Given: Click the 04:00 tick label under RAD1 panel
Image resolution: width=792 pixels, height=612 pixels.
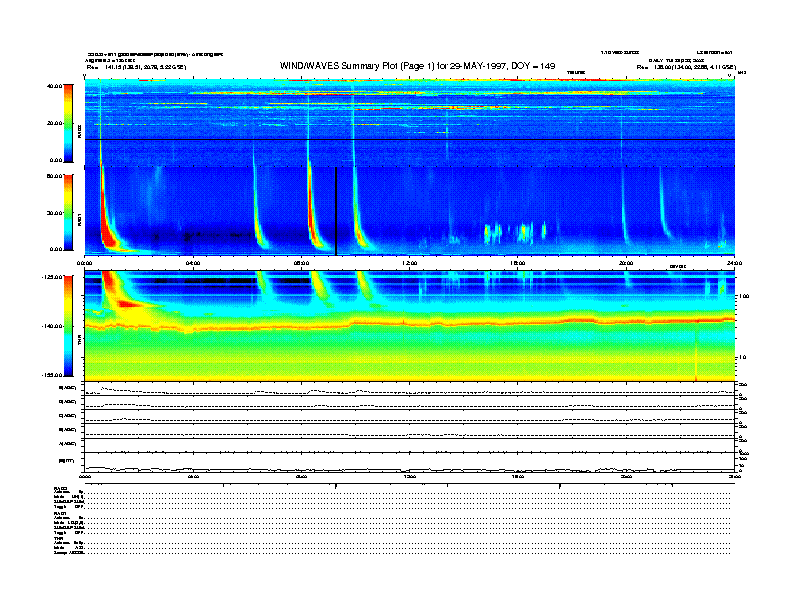Looking at the screenshot, I should 193,263.
